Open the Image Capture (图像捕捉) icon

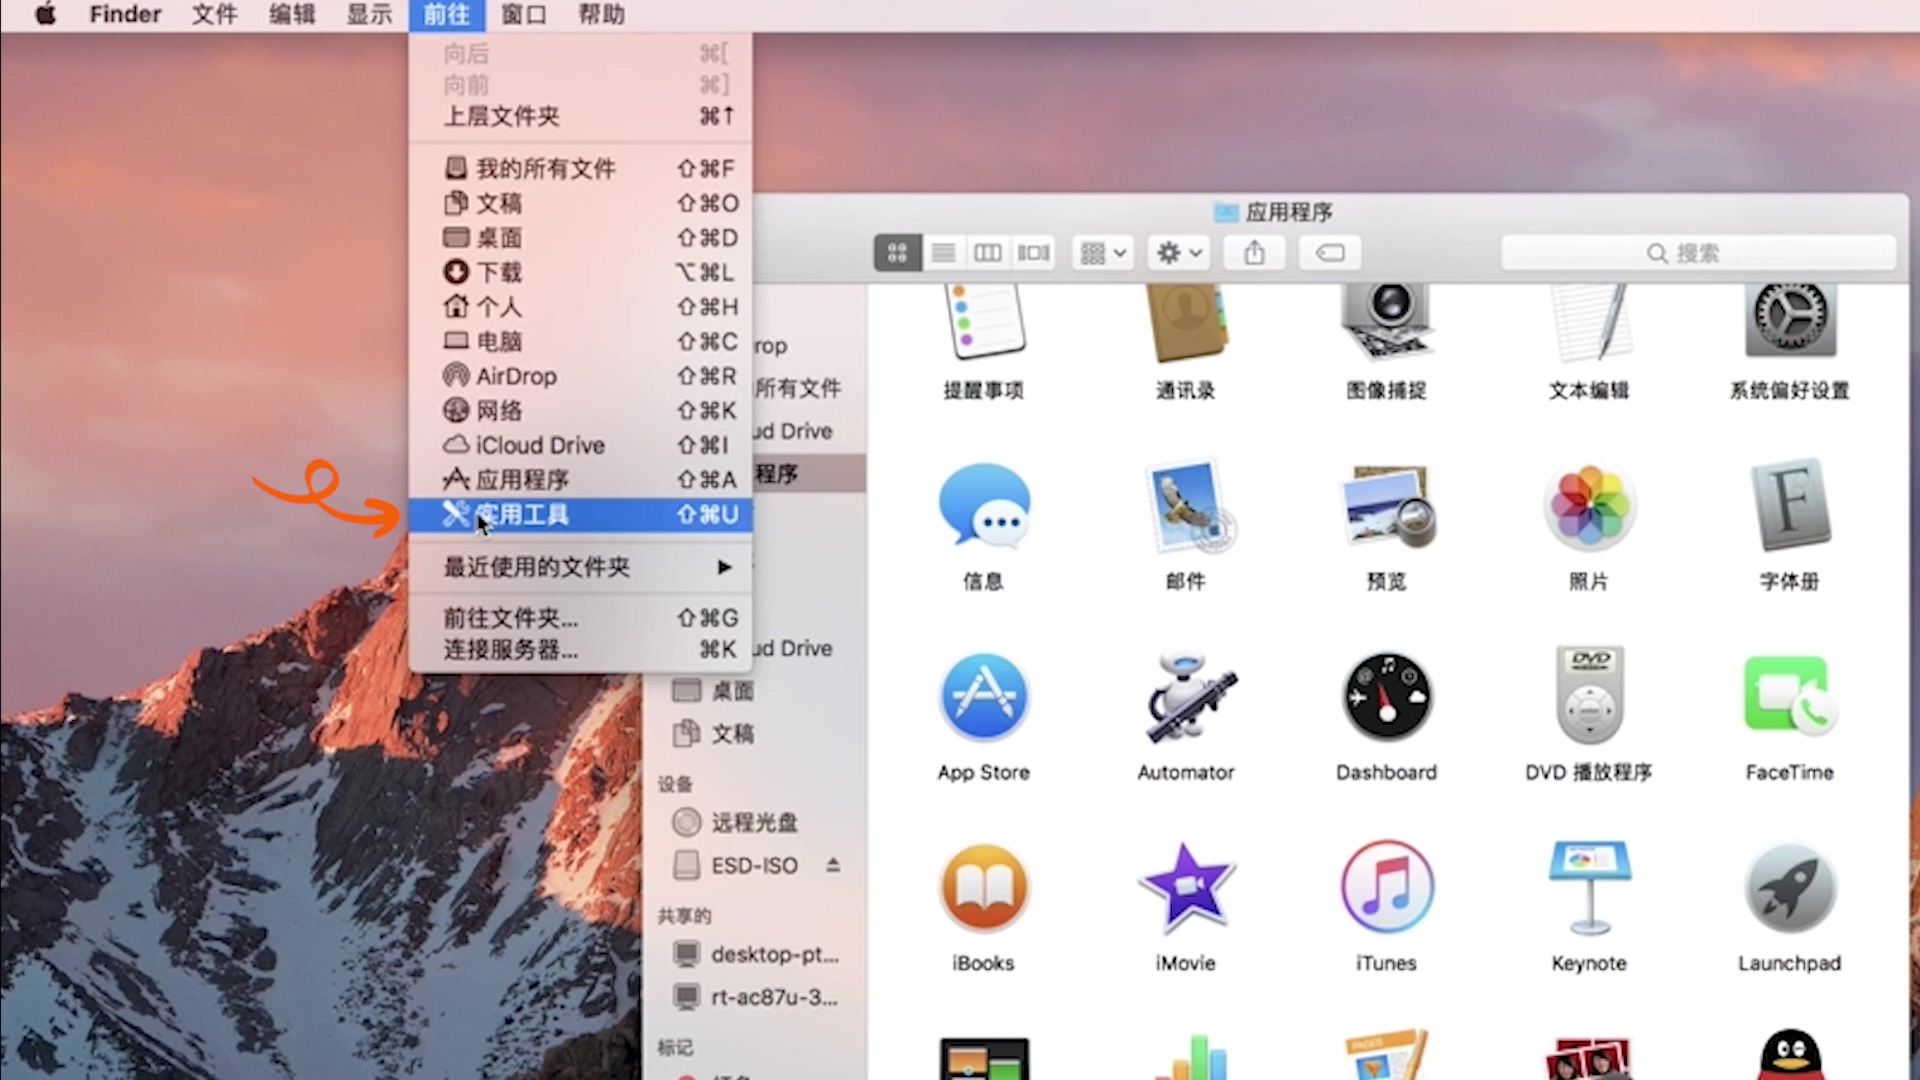1388,321
